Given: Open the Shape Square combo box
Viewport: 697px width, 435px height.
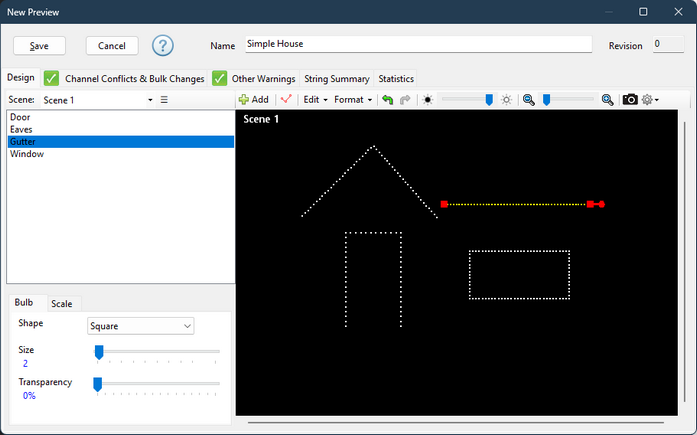Looking at the screenshot, I should pos(140,326).
